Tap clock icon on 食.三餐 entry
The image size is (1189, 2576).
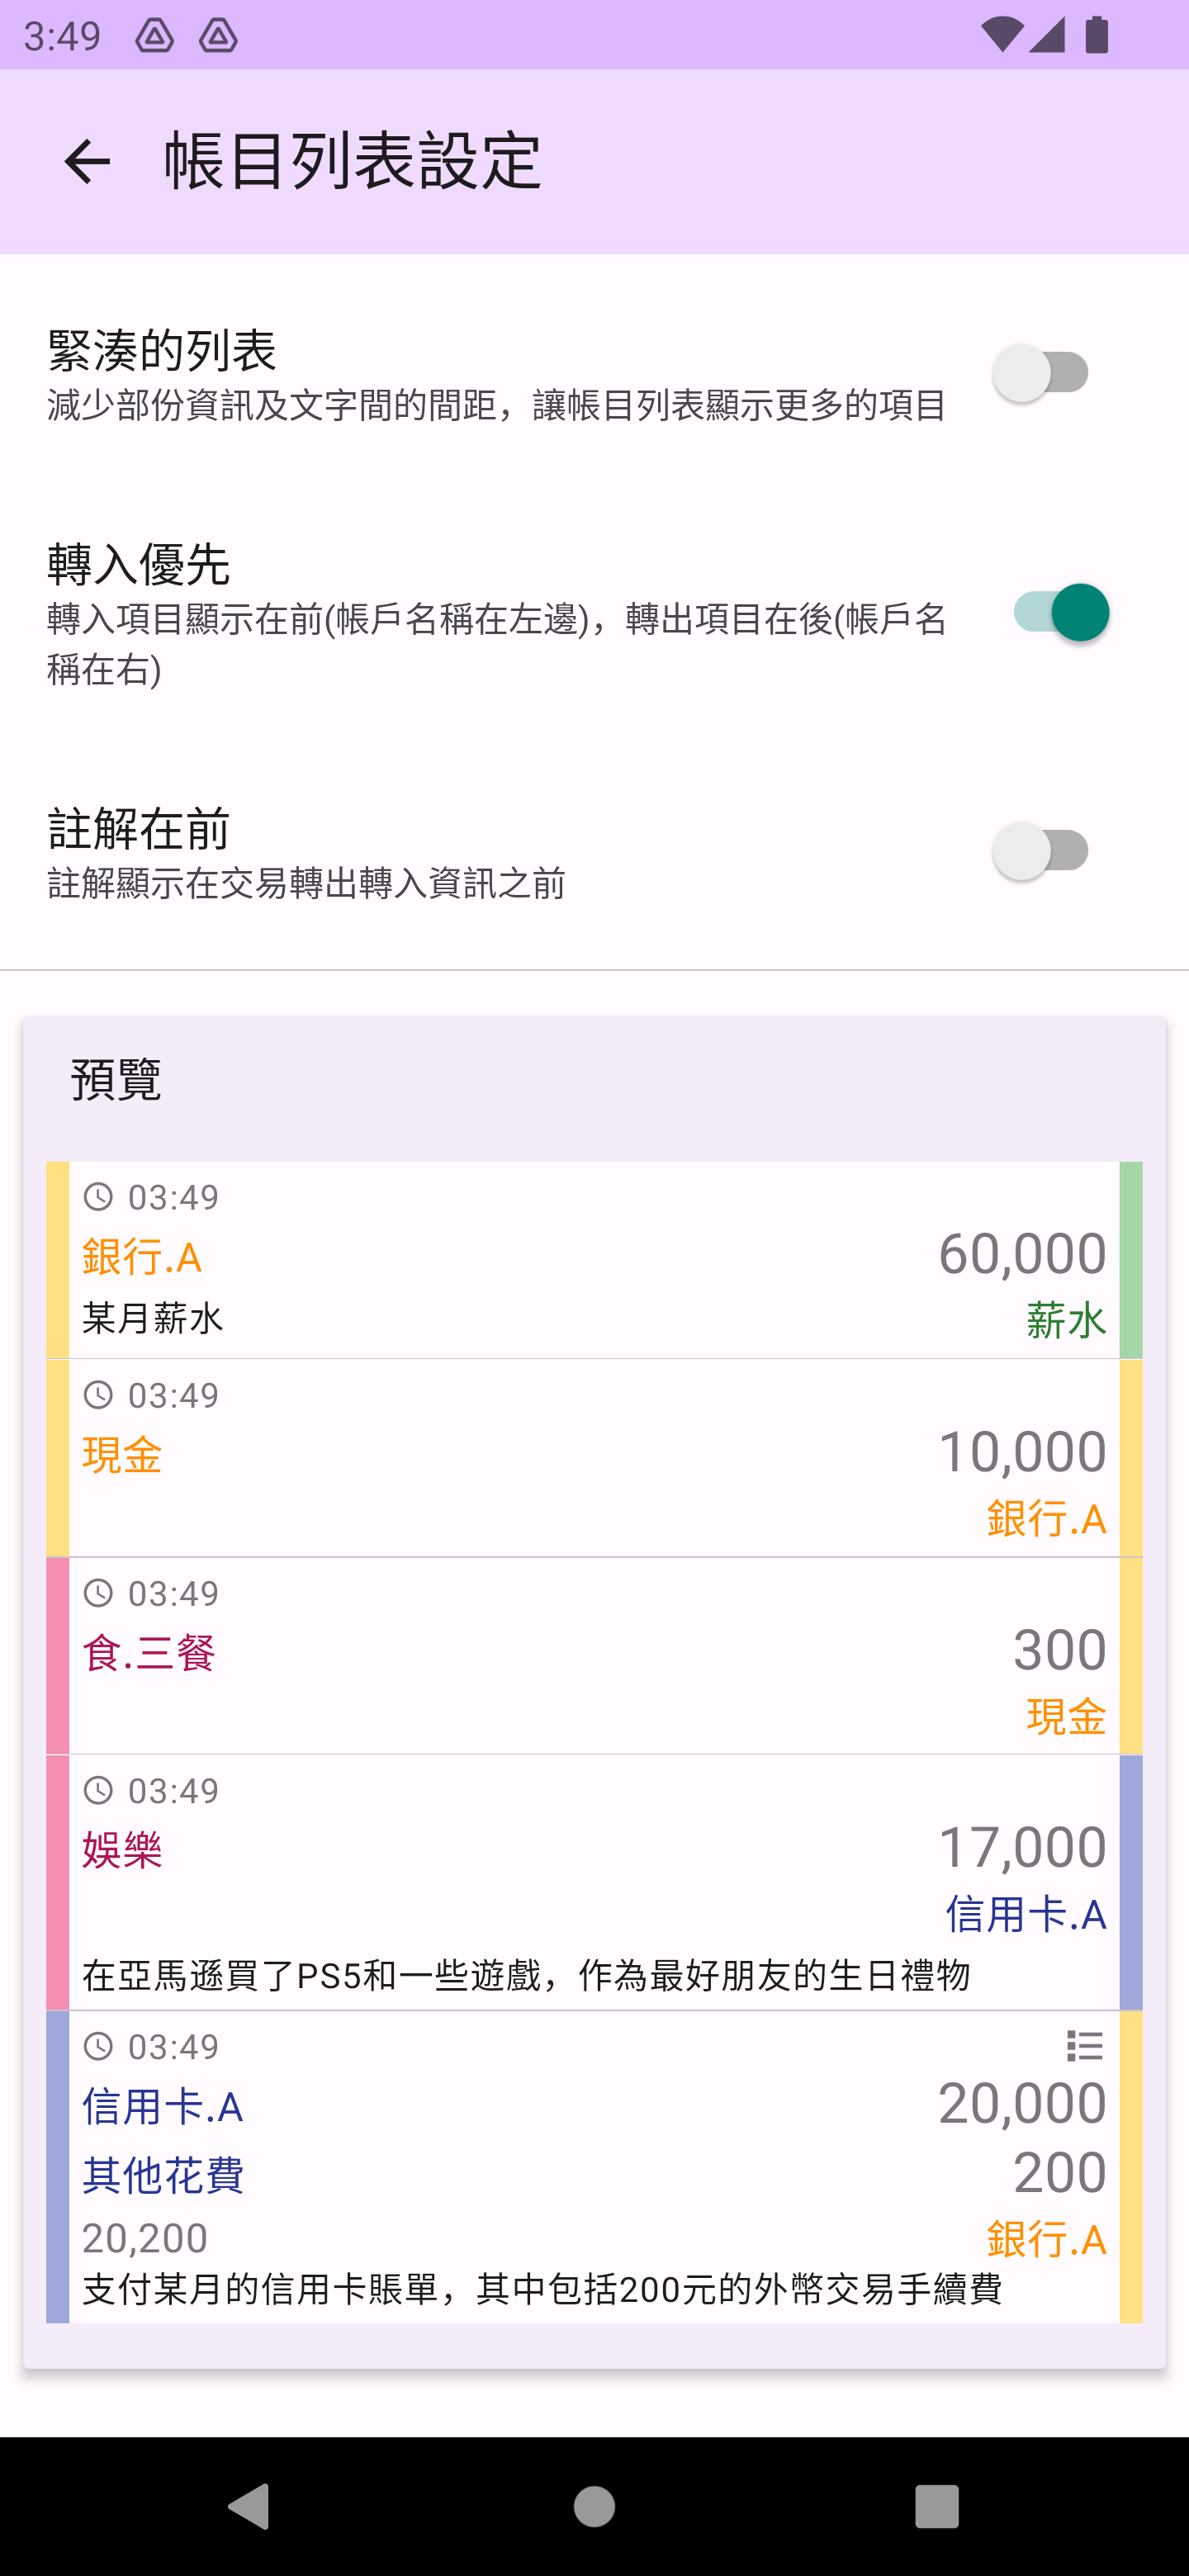(98, 1593)
